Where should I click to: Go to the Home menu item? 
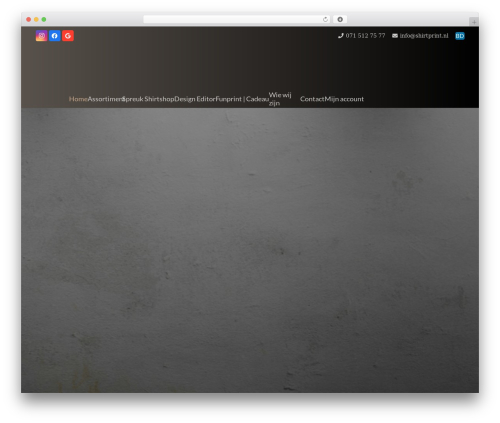click(78, 99)
